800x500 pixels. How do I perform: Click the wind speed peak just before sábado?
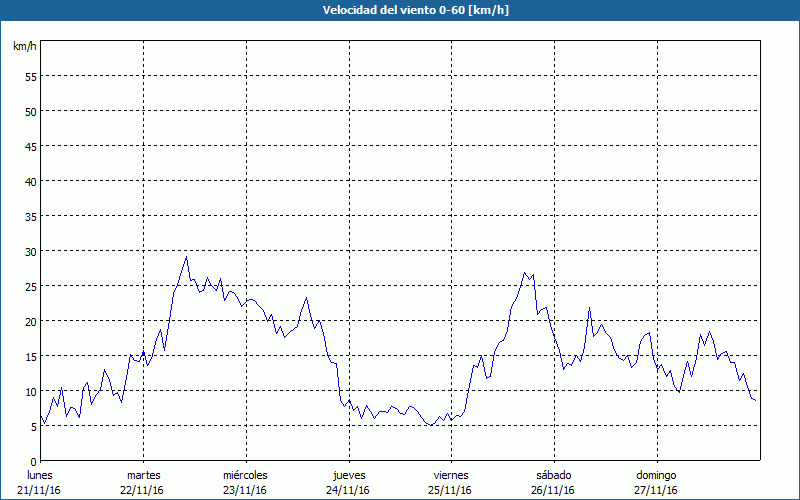tap(524, 272)
